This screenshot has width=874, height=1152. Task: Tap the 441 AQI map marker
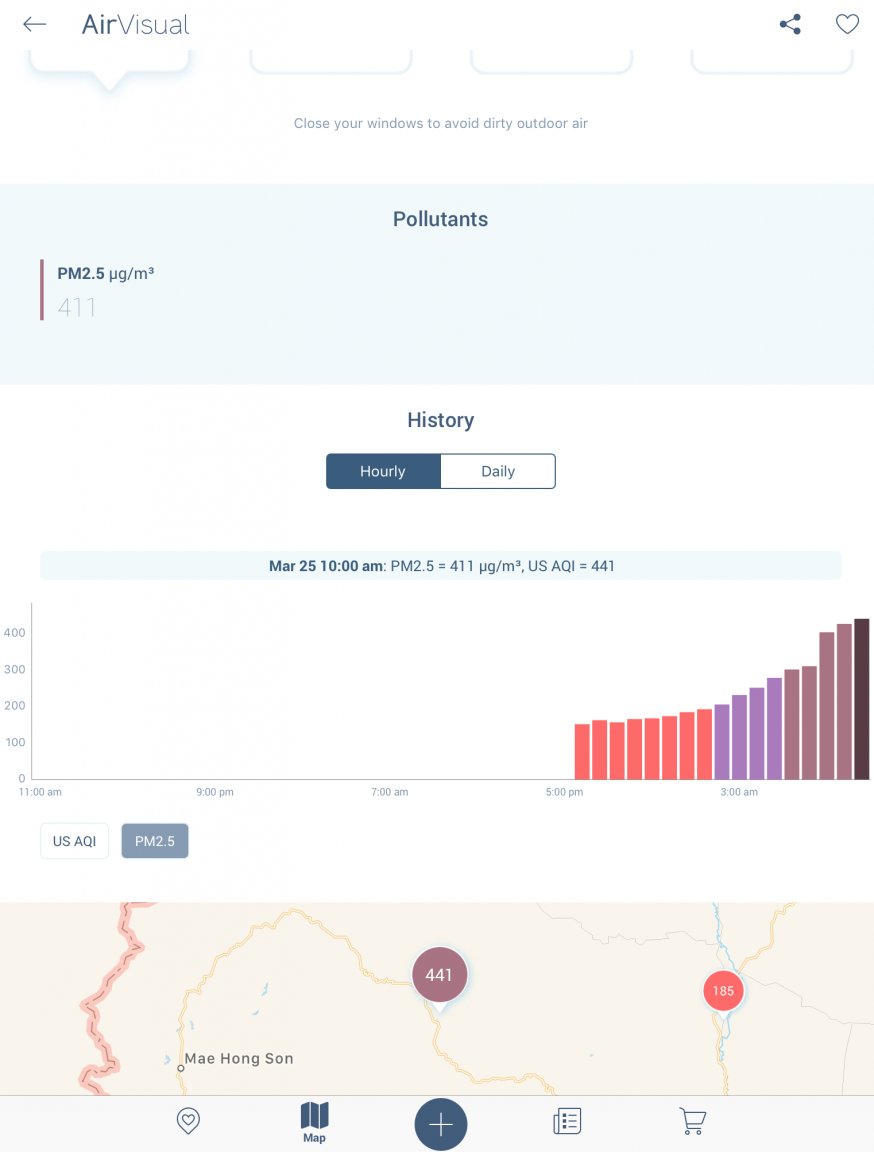439,975
